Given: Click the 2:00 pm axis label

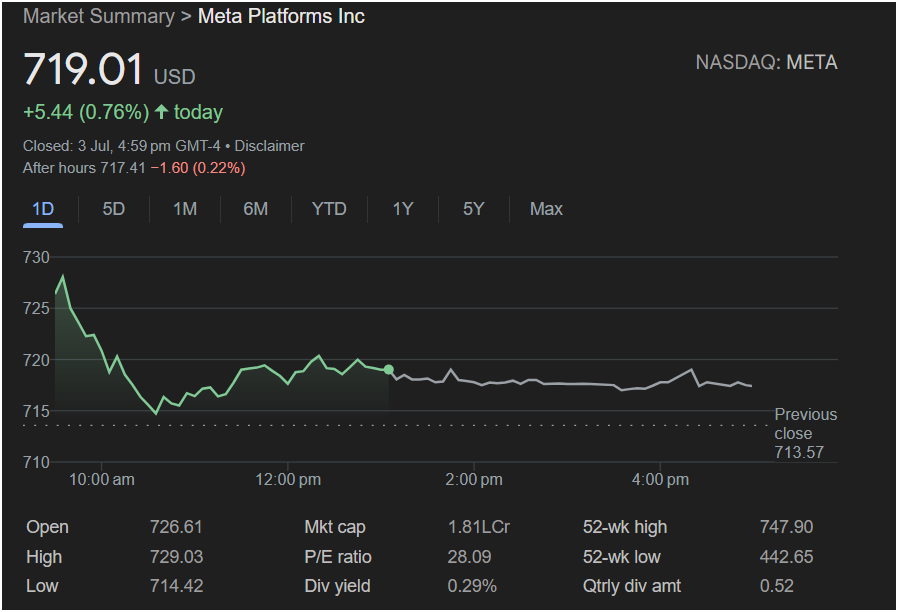Looking at the screenshot, I should [474, 479].
